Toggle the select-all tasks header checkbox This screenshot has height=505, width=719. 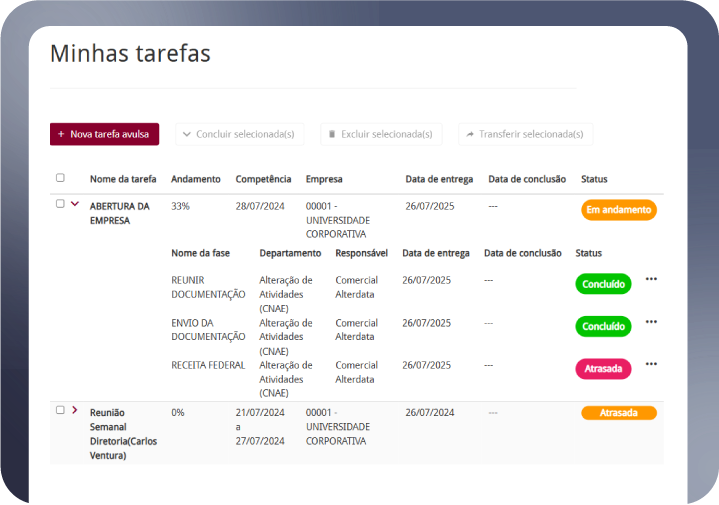pyautogui.click(x=60, y=178)
